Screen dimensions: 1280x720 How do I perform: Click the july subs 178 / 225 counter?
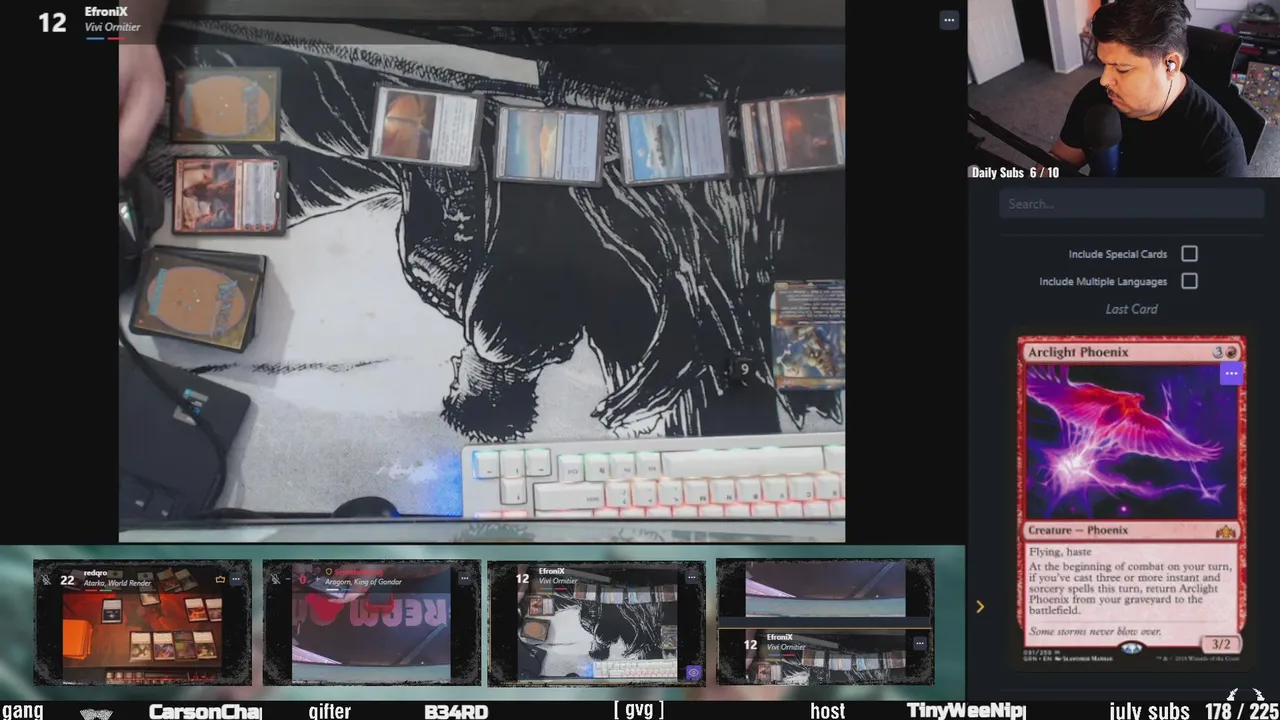[x=1194, y=711]
